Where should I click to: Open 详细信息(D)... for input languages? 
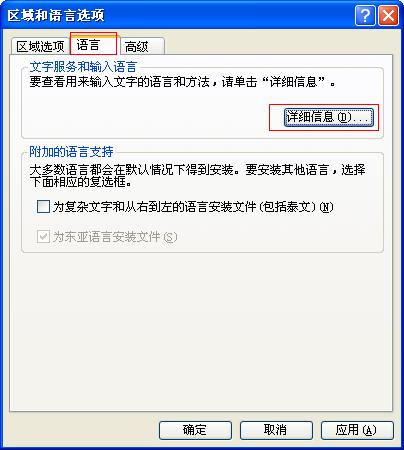point(328,117)
